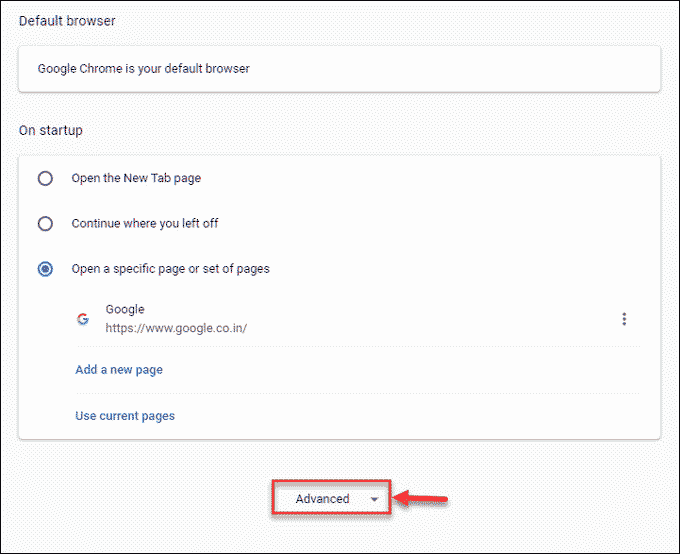Click the "Continue where you left off" label text
This screenshot has width=680, height=554.
[145, 224]
